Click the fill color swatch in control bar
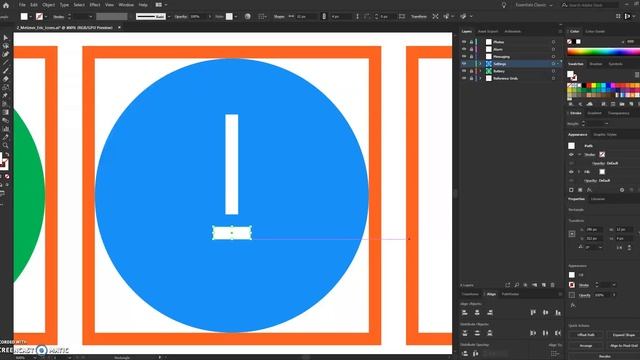640x360 pixels. click(24, 16)
